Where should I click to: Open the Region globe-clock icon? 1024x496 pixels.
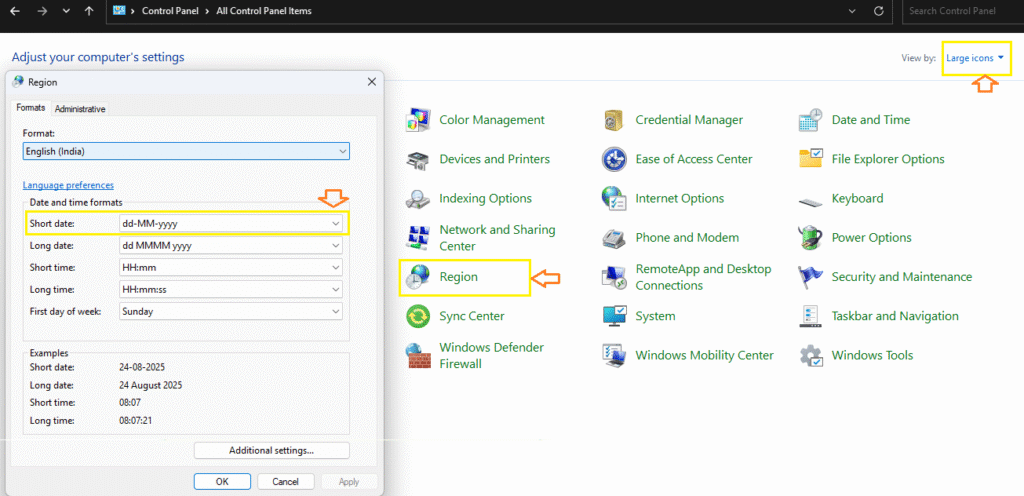tap(417, 277)
